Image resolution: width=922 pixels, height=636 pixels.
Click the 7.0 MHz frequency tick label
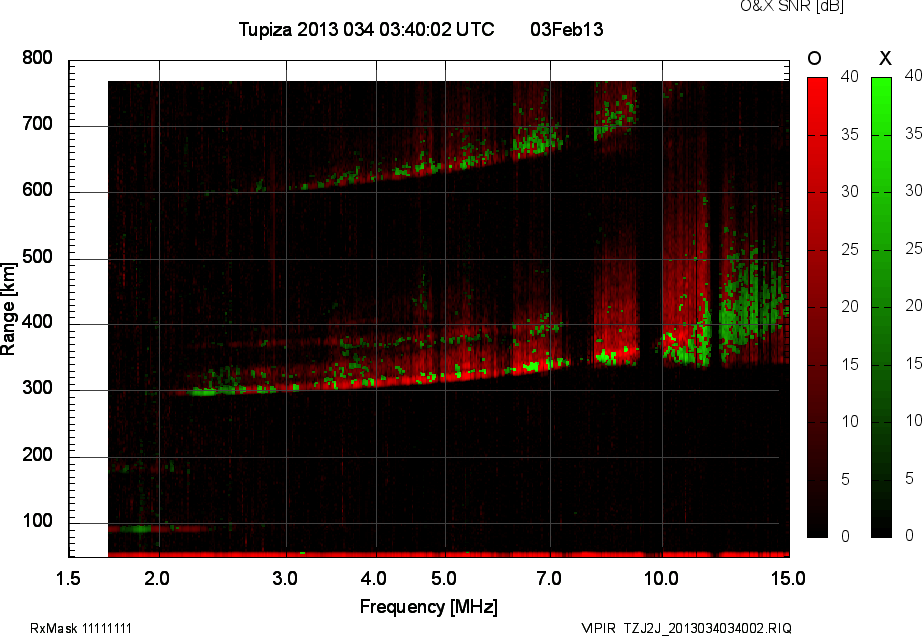point(549,578)
